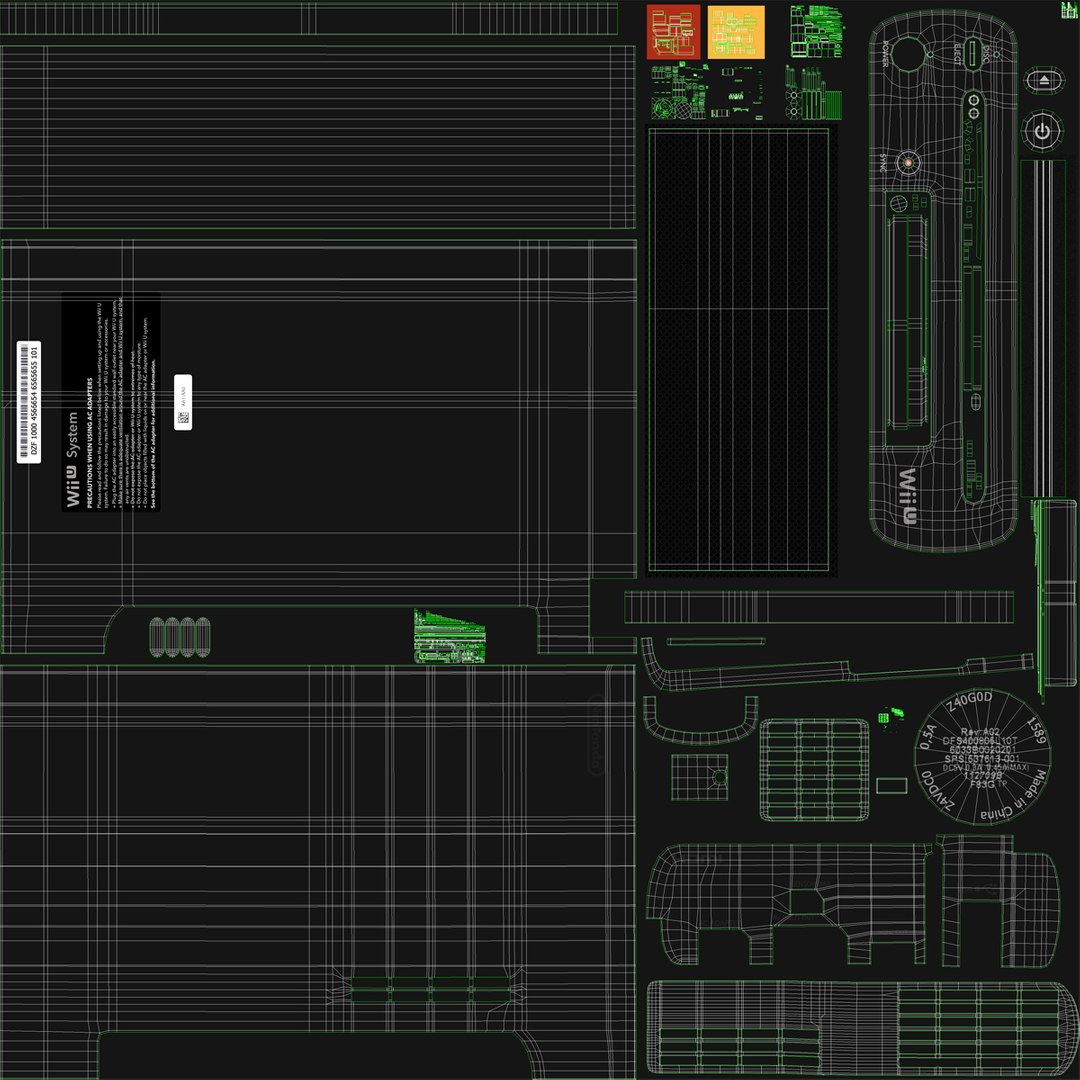1080x1080 pixels.
Task: Click the Rev: A02 text on round label
Action: click(x=979, y=731)
